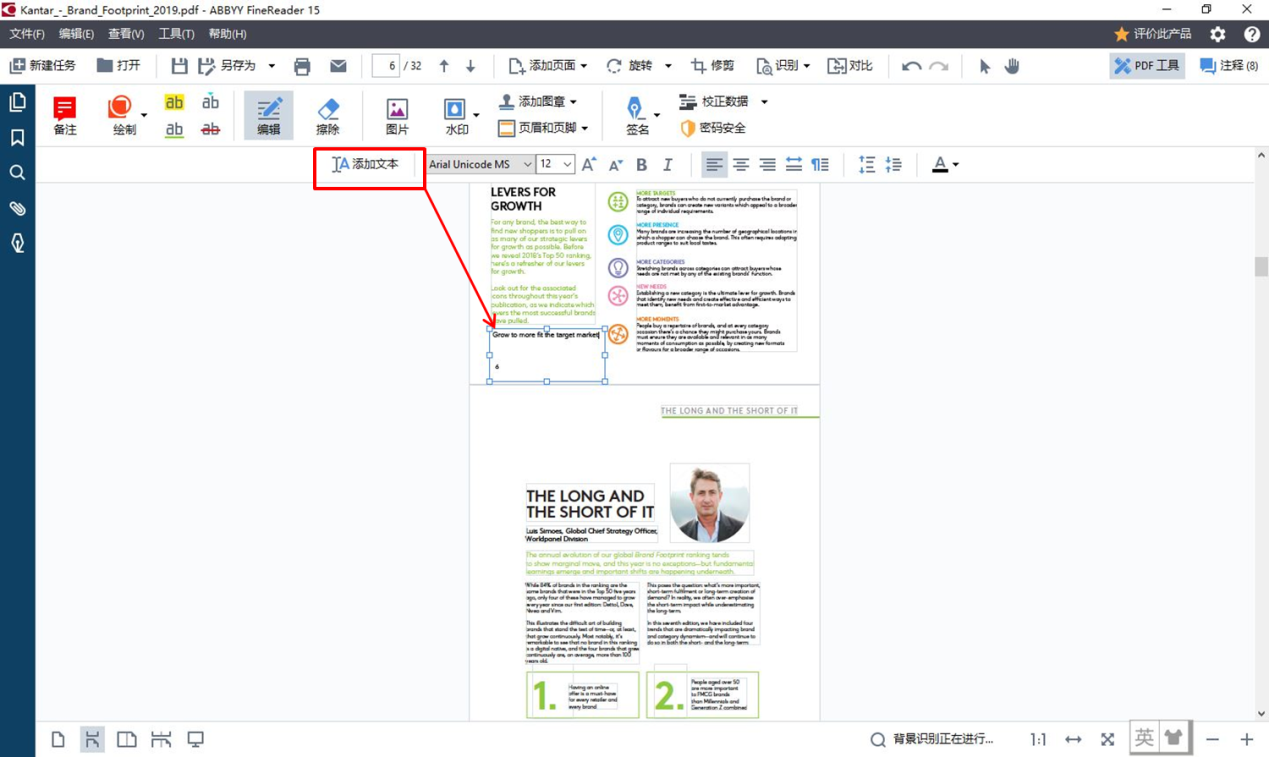Open the Search panel in the left sidebar

click(x=17, y=173)
